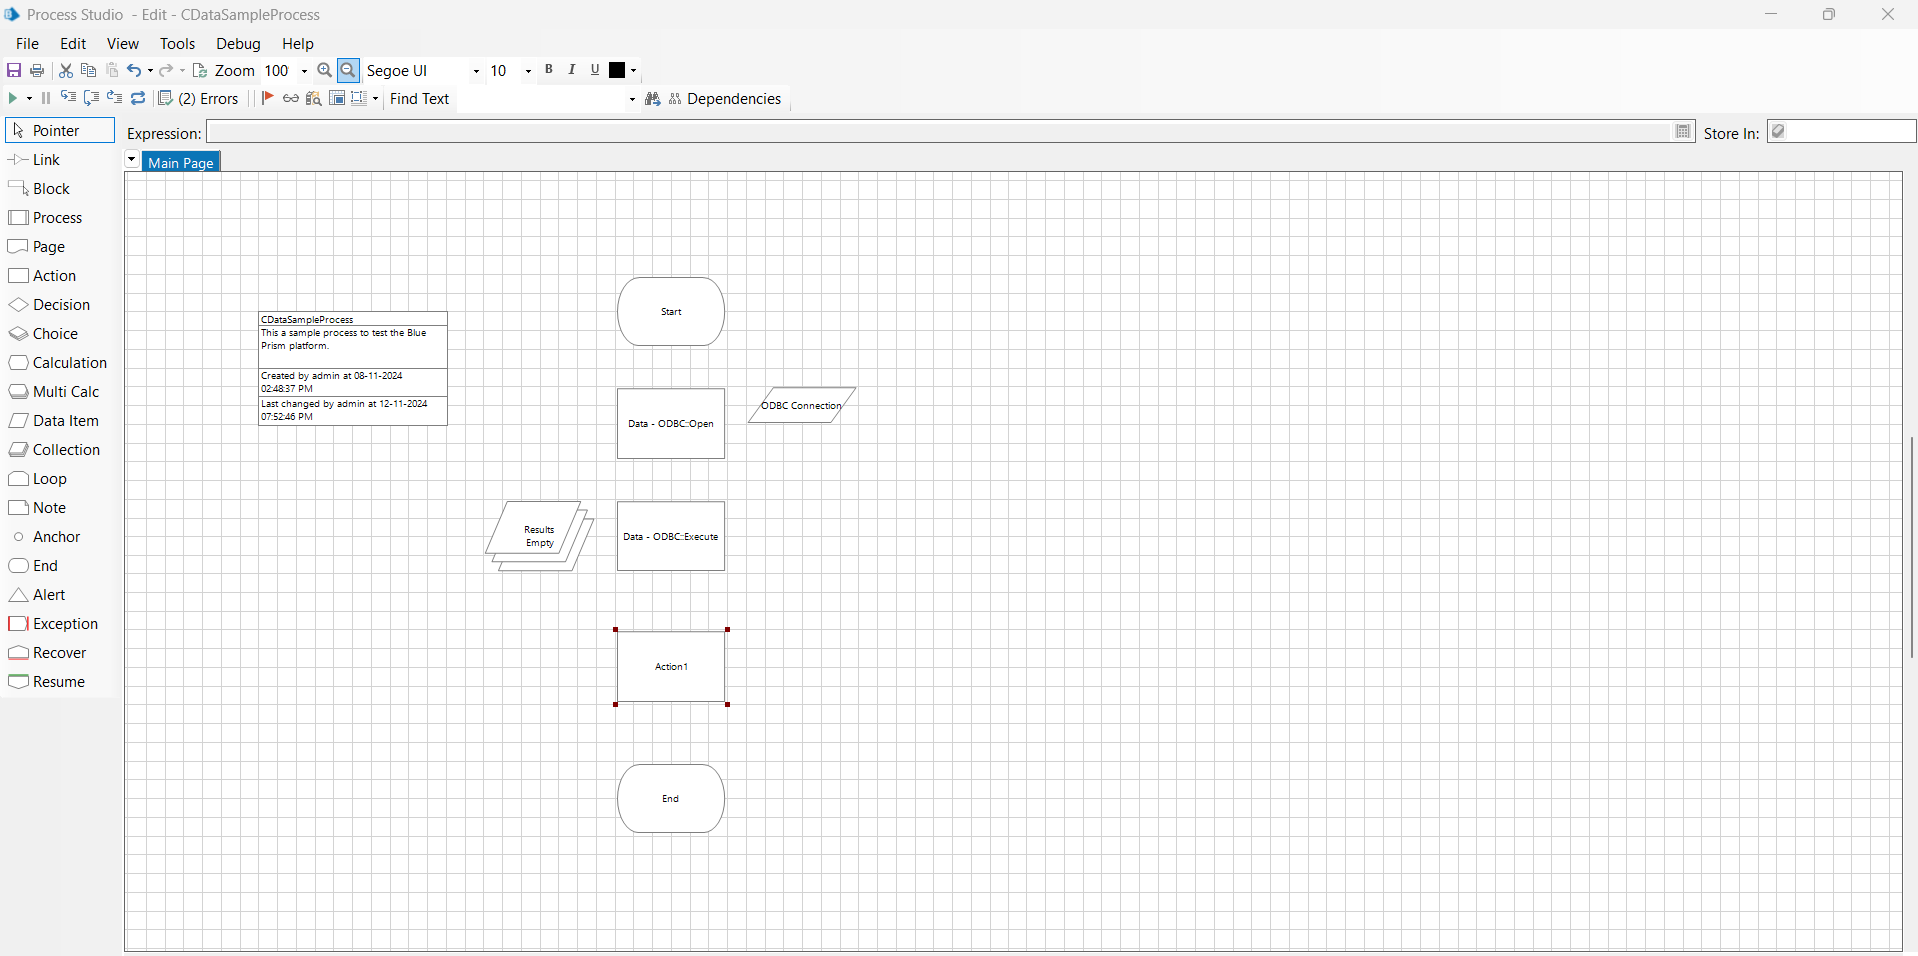Viewport: 1918px width, 956px height.
Task: Click the find binoculars icon
Action: pos(653,99)
